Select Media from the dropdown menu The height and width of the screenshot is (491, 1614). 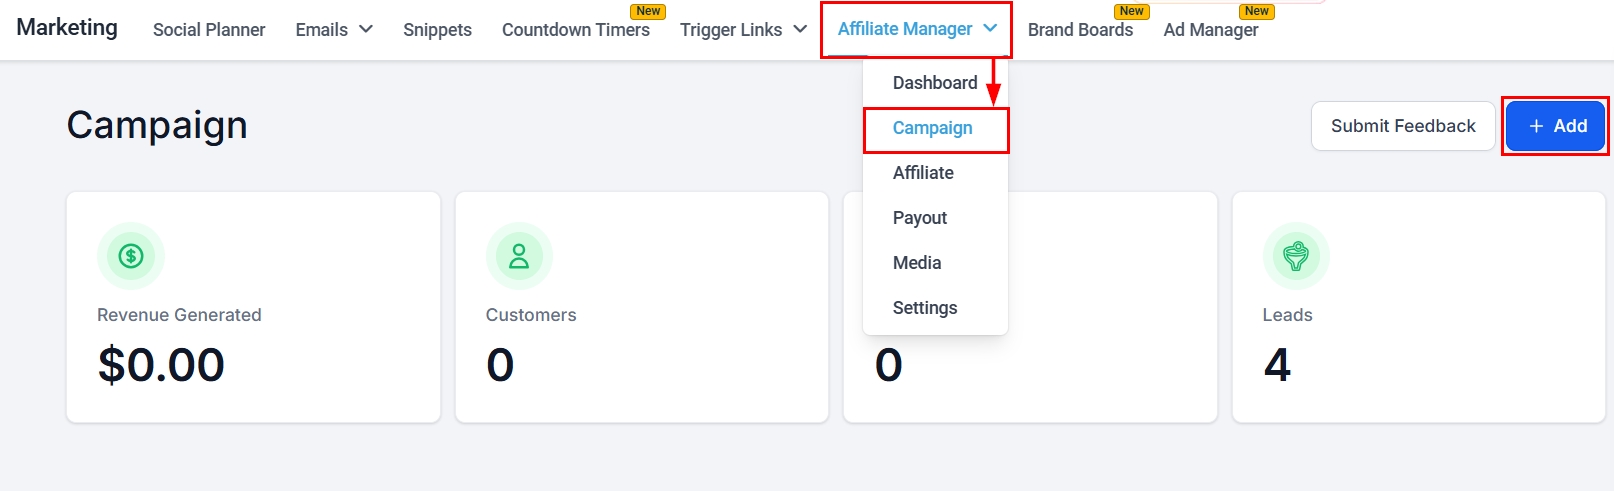(x=917, y=263)
